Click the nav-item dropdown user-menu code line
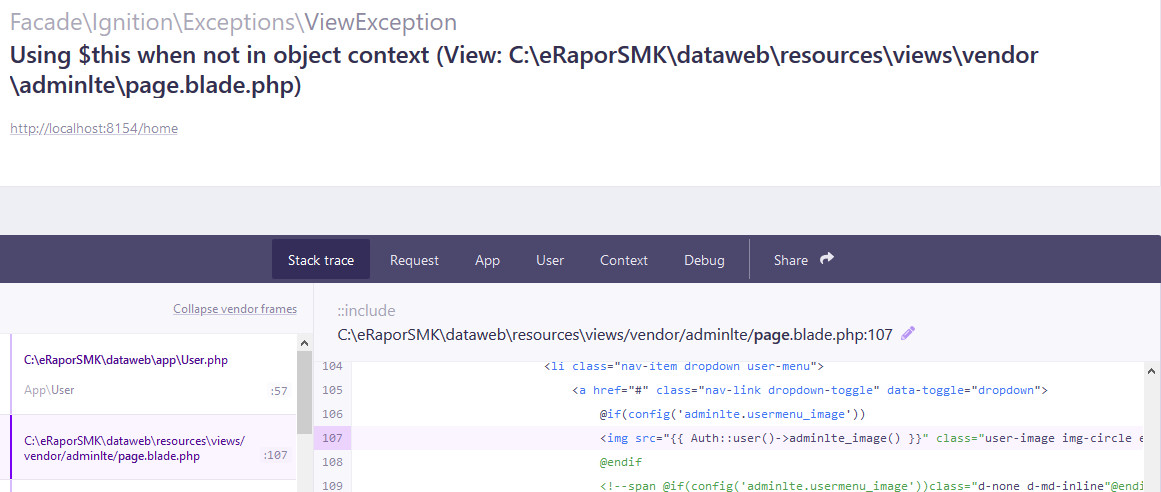 click(x=684, y=366)
